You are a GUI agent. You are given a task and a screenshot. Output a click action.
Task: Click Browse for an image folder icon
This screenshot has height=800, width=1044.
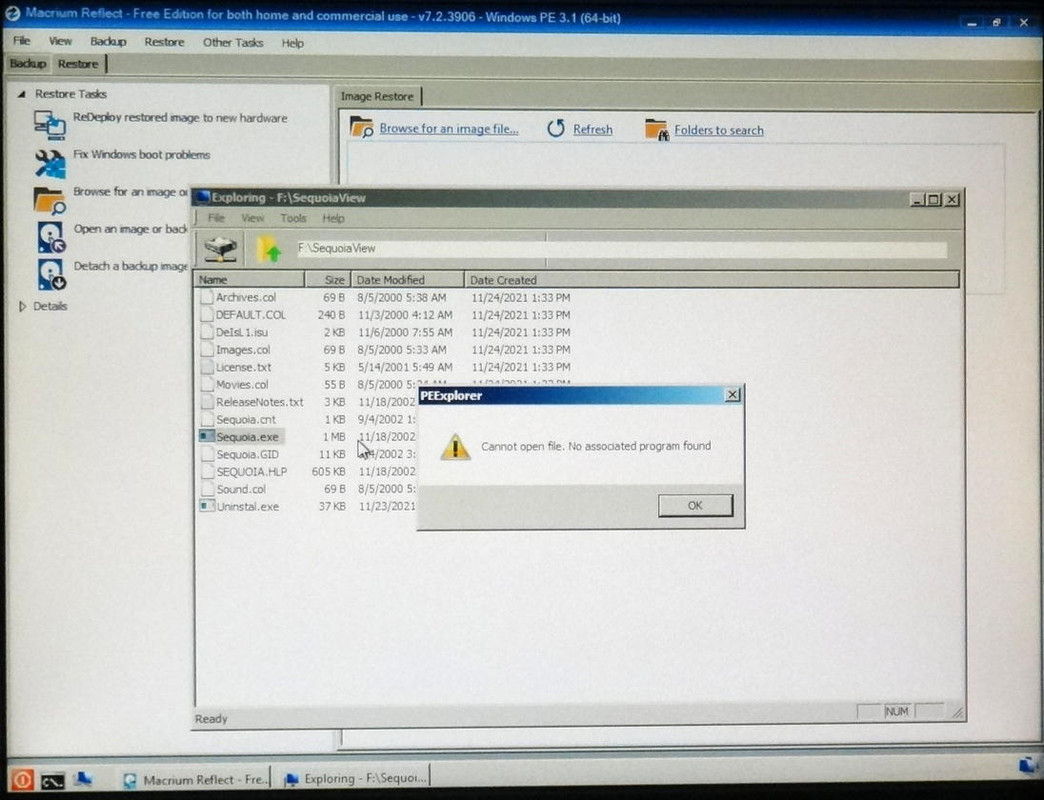[x=50, y=200]
